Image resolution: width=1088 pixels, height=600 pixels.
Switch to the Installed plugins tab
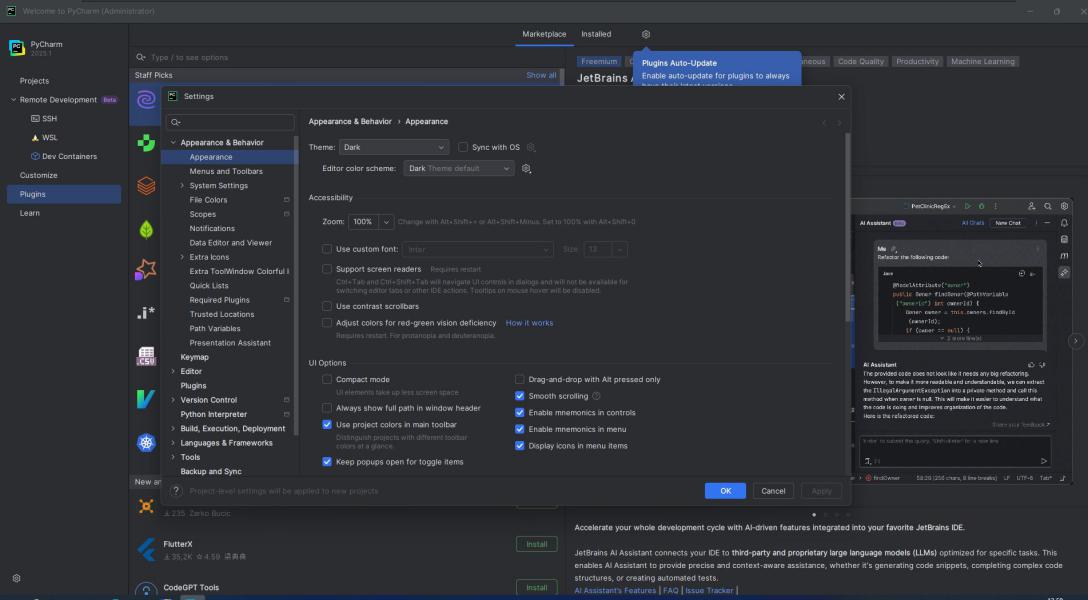click(596, 34)
